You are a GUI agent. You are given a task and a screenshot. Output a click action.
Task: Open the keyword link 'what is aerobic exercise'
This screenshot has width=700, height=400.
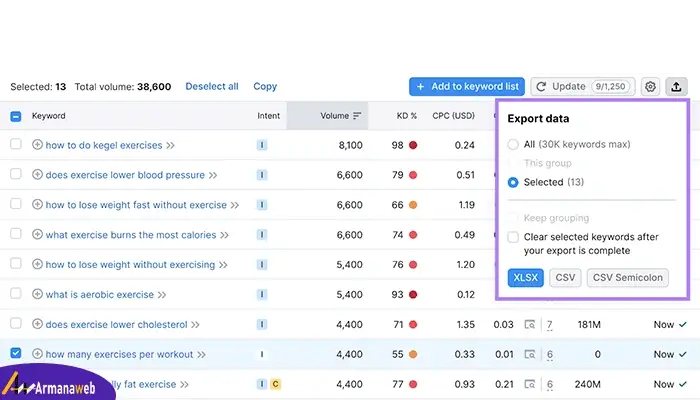pyautogui.click(x=100, y=295)
